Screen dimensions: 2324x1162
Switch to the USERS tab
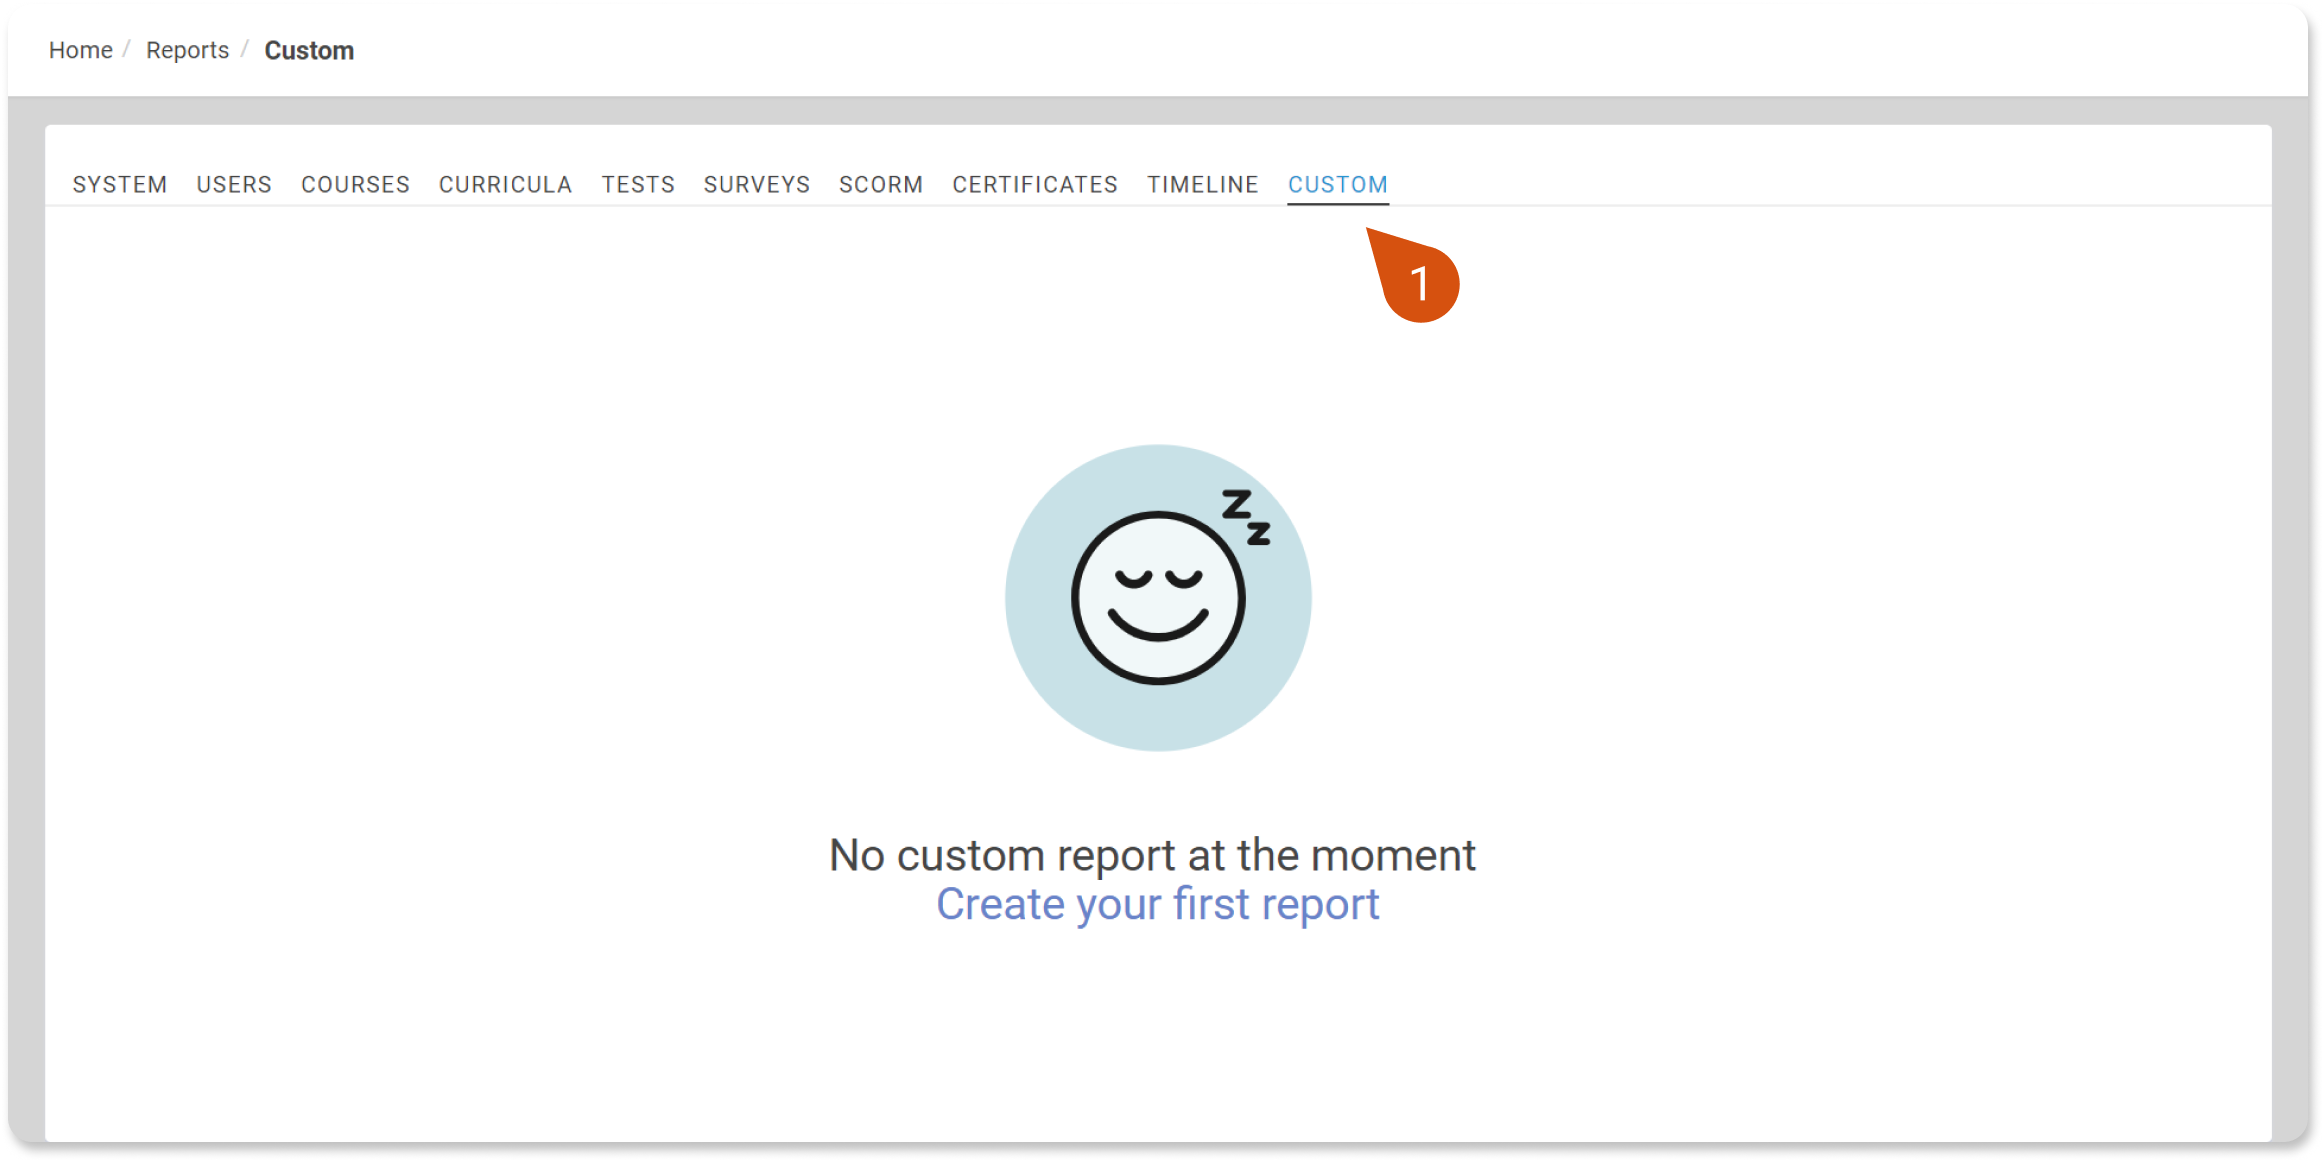click(234, 185)
